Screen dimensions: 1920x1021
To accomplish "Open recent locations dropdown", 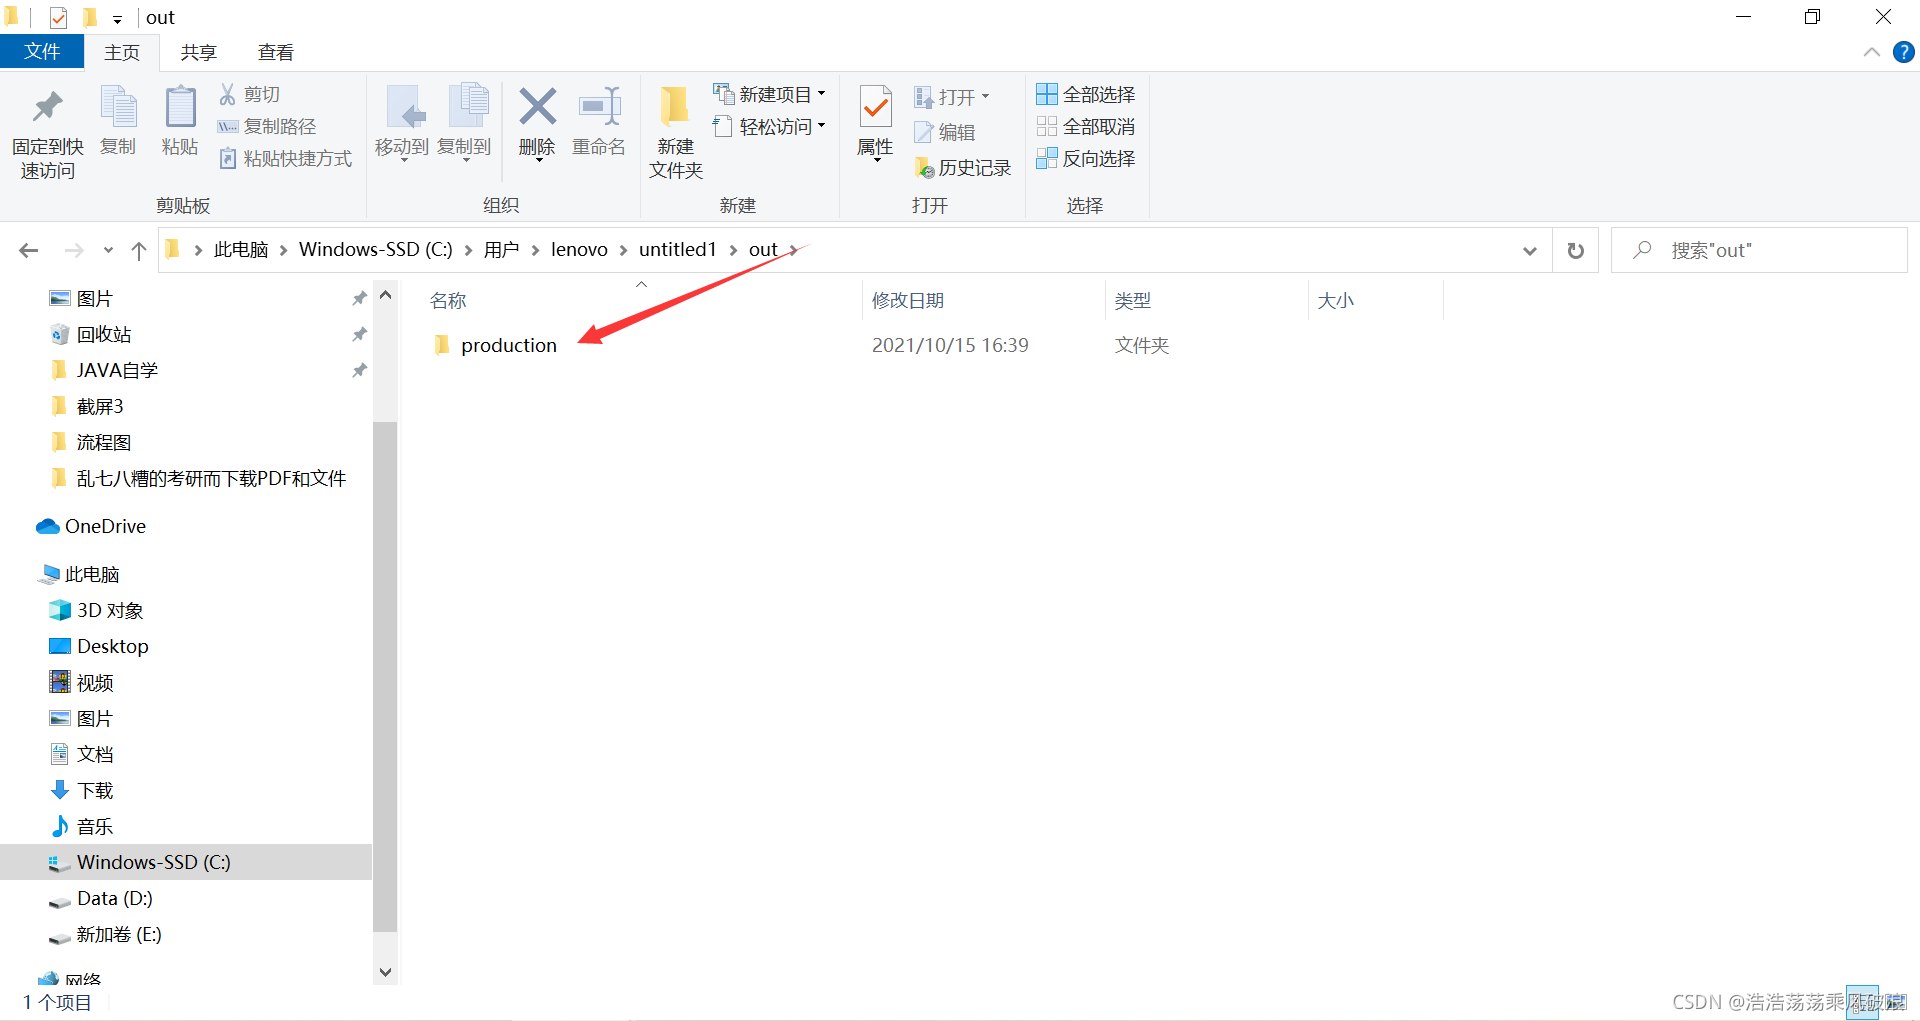I will pyautogui.click(x=108, y=250).
